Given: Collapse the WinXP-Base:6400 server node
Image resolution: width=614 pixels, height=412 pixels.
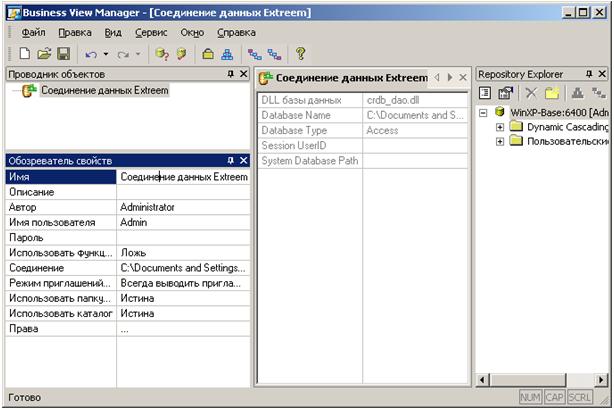Looking at the screenshot, I should (x=485, y=112).
